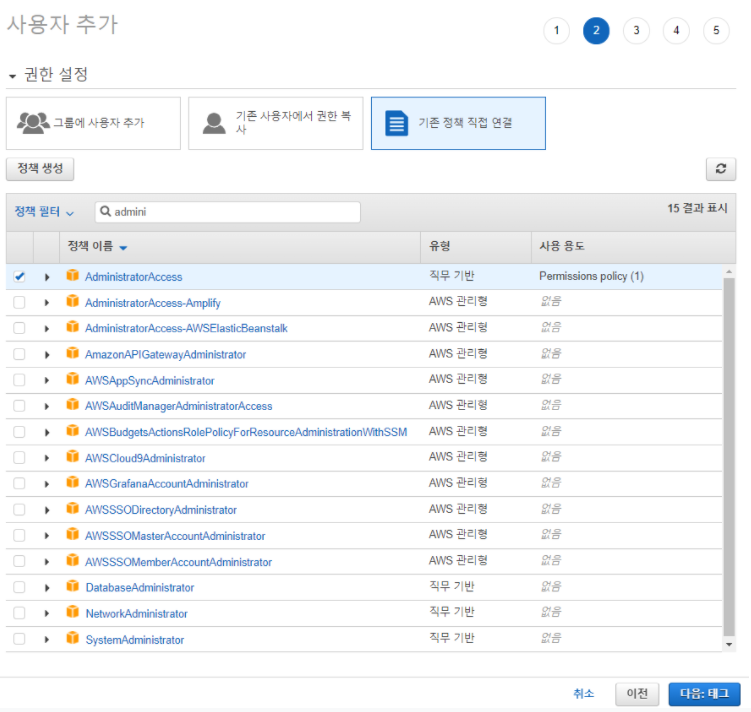Image resolution: width=751 pixels, height=712 pixels.
Task: Enable the SystemAdministrator checkbox
Action: pyautogui.click(x=19, y=639)
